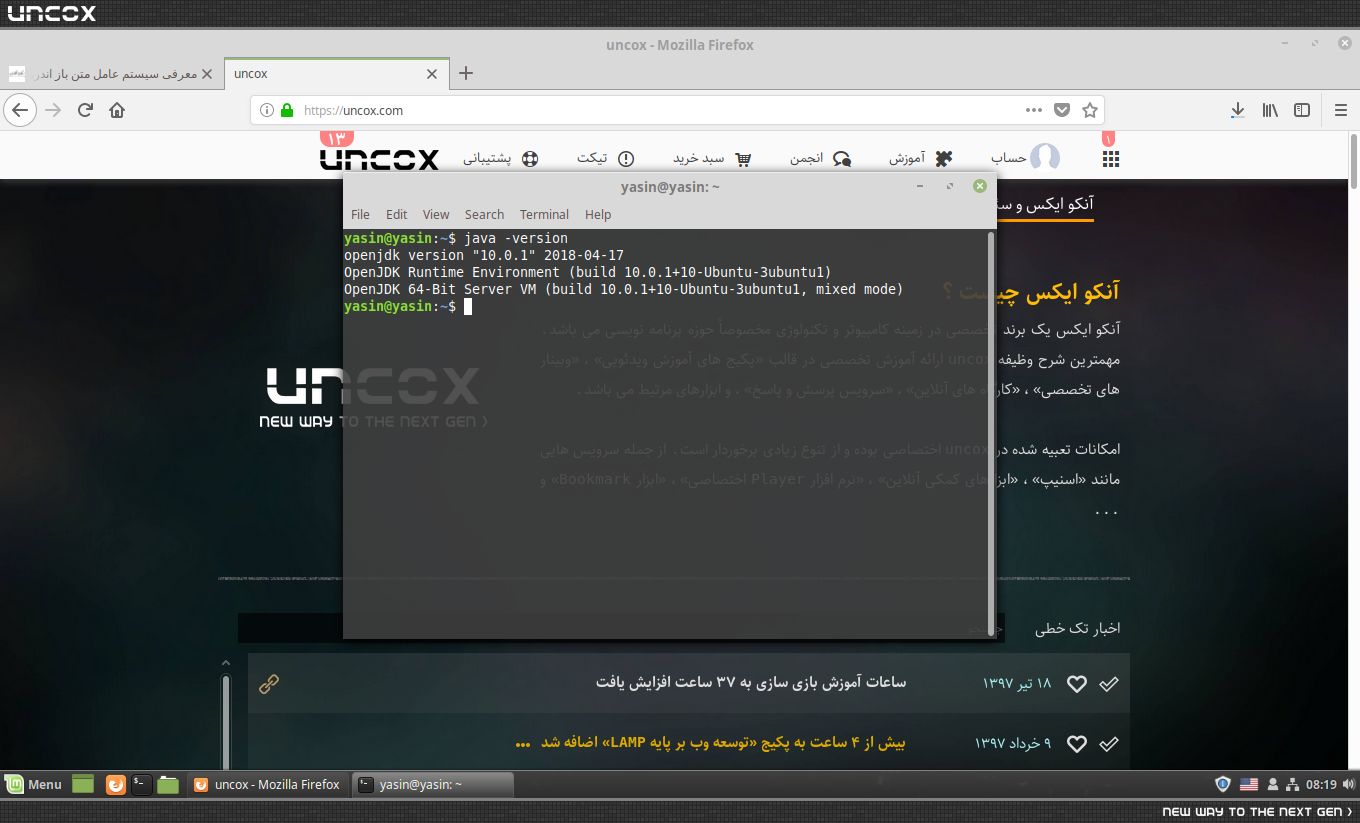The height and width of the screenshot is (823, 1360).
Task: Launch Firefox from the taskbar launcher icon
Action: 115,784
